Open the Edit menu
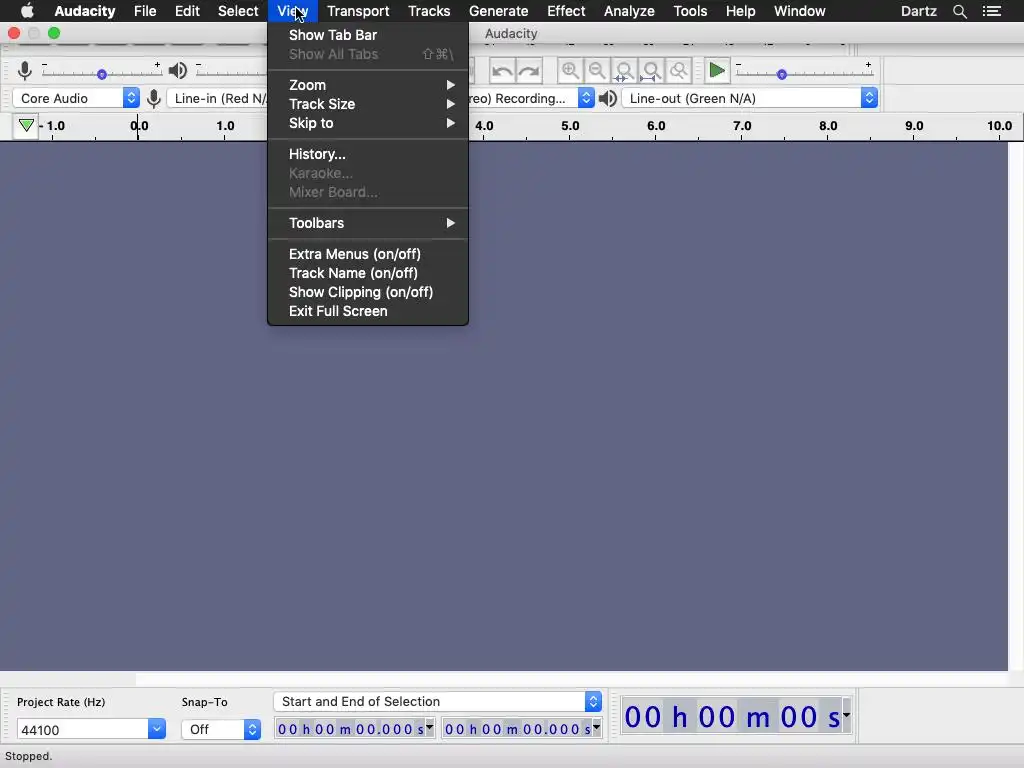This screenshot has height=768, width=1024. coord(187,11)
